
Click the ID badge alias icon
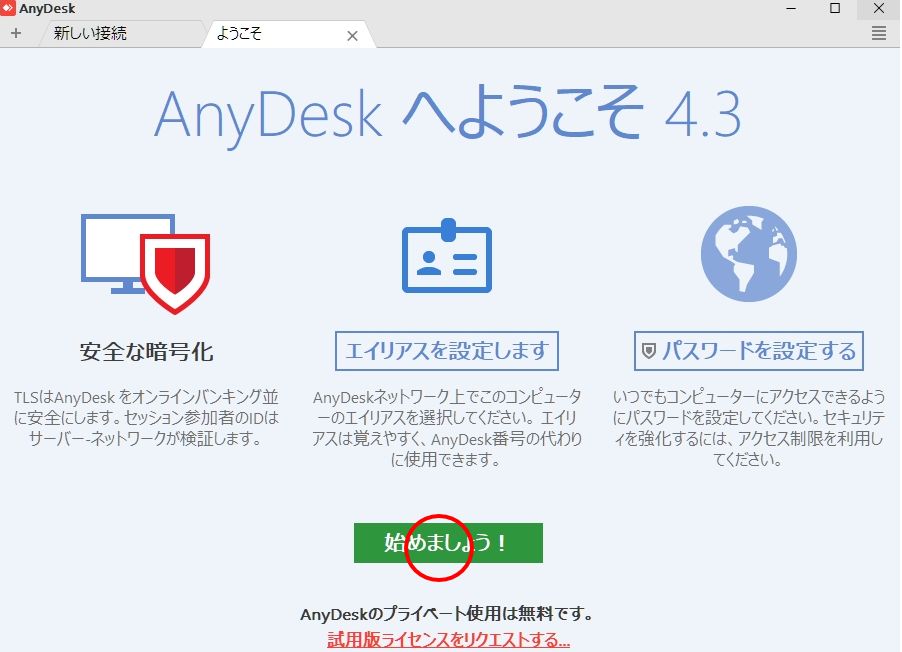pyautogui.click(x=447, y=256)
